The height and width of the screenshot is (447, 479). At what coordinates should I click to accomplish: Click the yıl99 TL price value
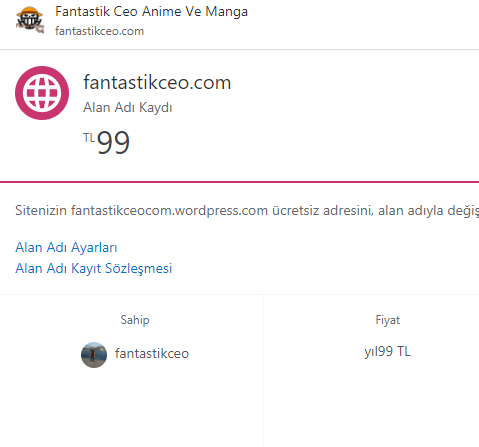click(x=387, y=352)
